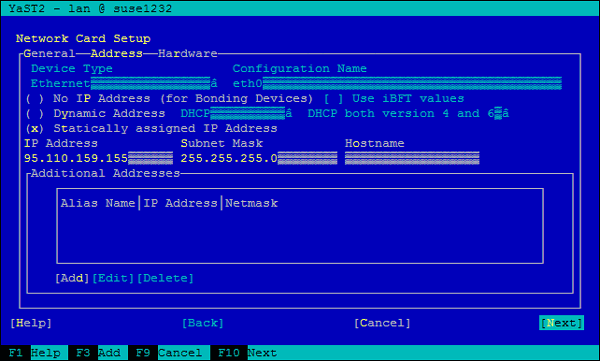Switch to the Hardware tab

tap(188, 54)
